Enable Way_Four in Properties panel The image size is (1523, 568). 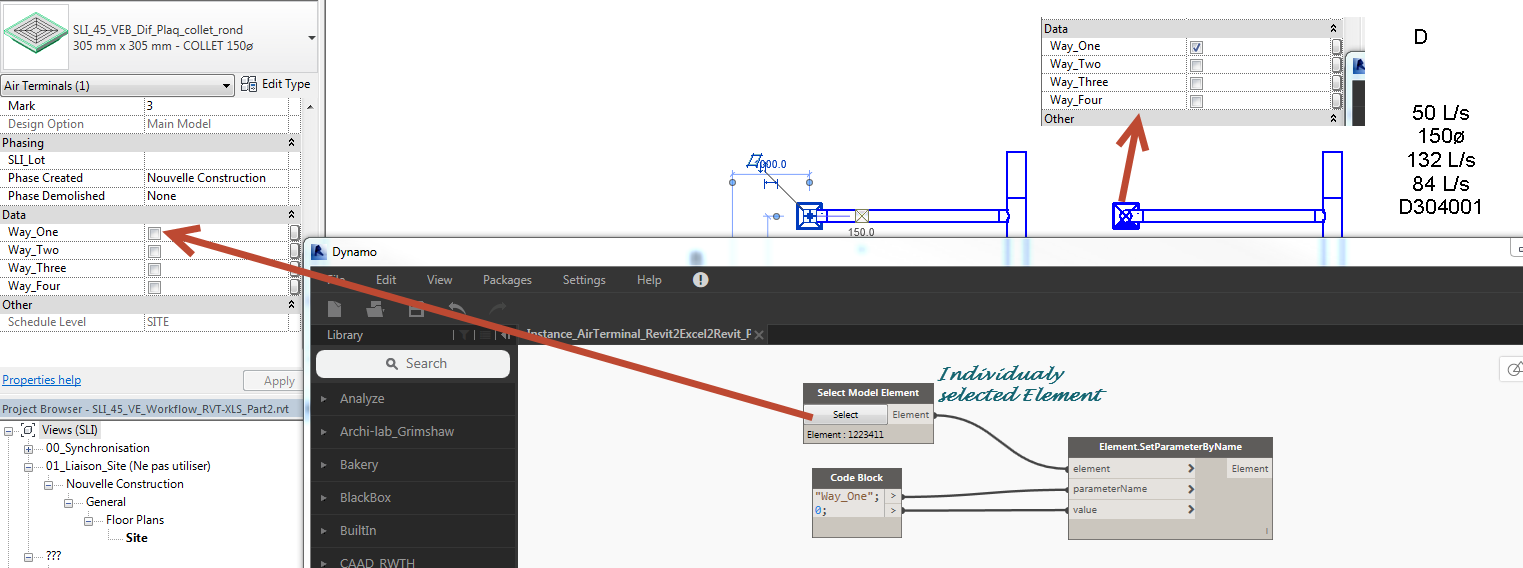154,287
